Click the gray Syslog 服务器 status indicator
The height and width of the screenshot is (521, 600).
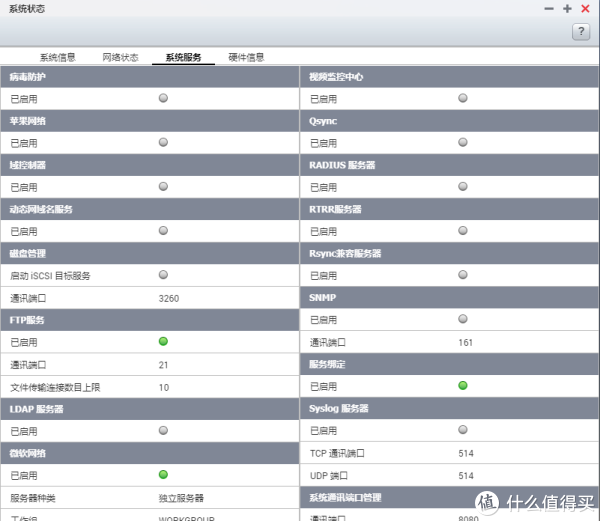tap(463, 431)
